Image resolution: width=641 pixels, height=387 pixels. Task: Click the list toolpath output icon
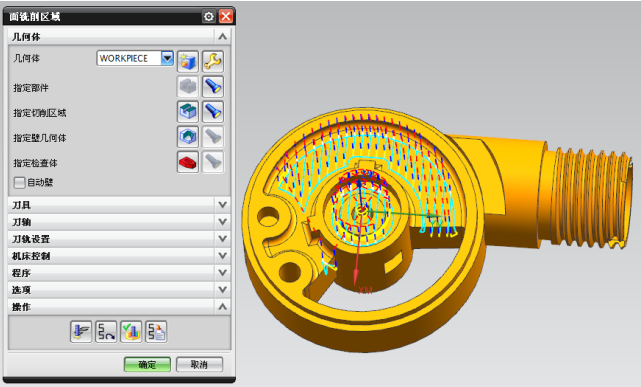(156, 331)
